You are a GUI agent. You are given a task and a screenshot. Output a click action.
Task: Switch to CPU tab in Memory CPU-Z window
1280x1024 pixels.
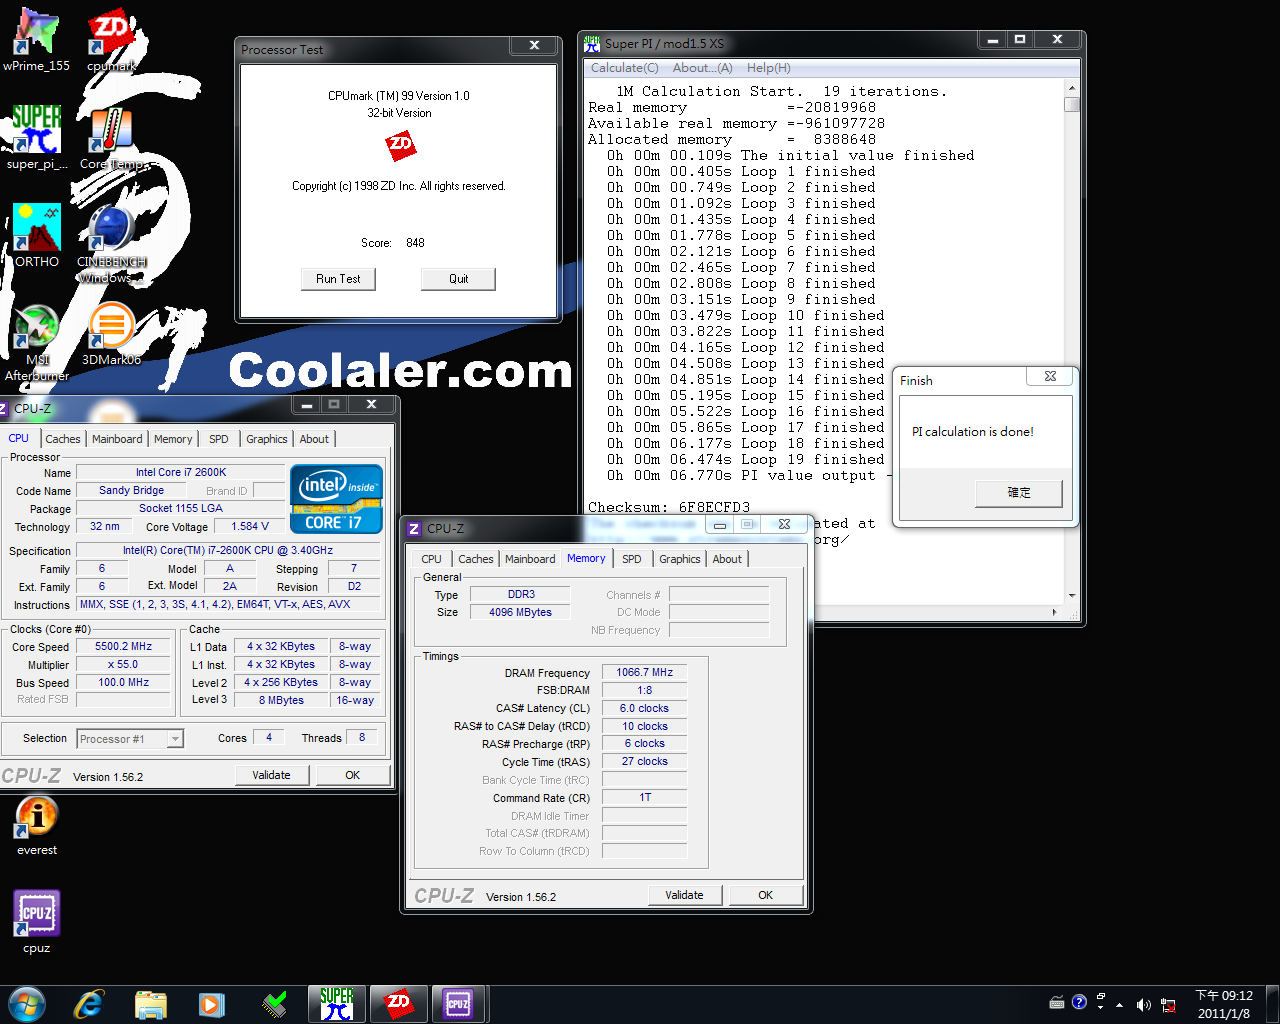[431, 559]
